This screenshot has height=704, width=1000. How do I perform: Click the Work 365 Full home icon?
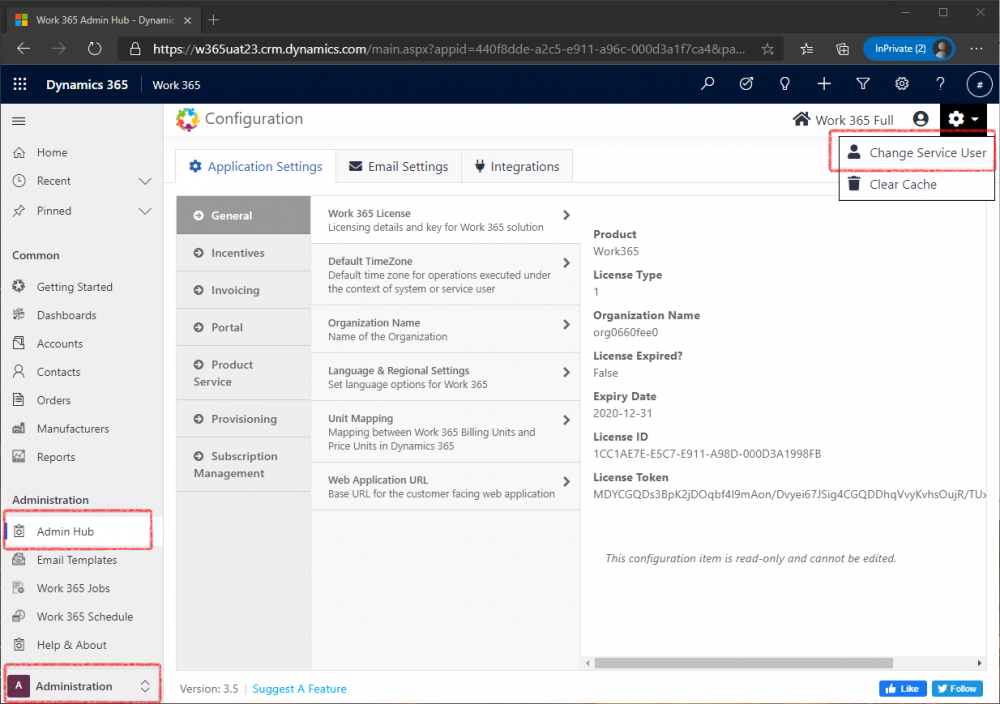tap(801, 119)
